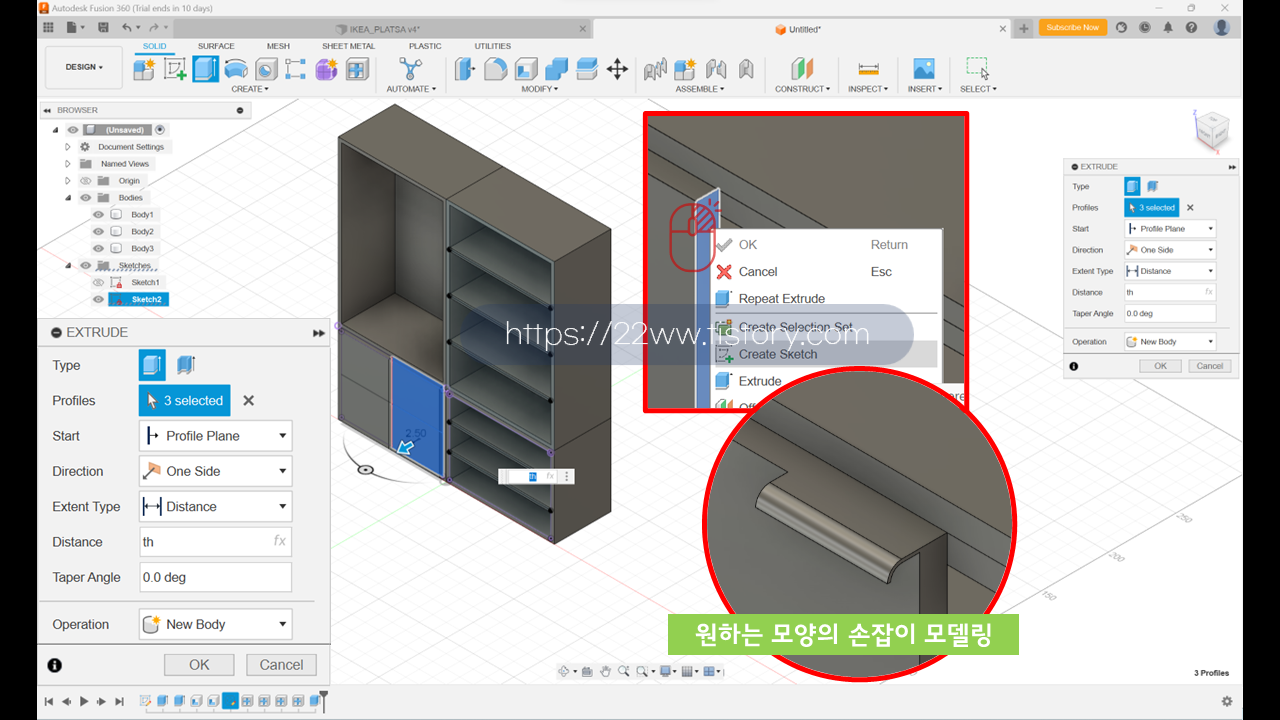Viewport: 1280px width, 720px height.
Task: Toggle visibility of the Origin folder
Action: point(86,181)
